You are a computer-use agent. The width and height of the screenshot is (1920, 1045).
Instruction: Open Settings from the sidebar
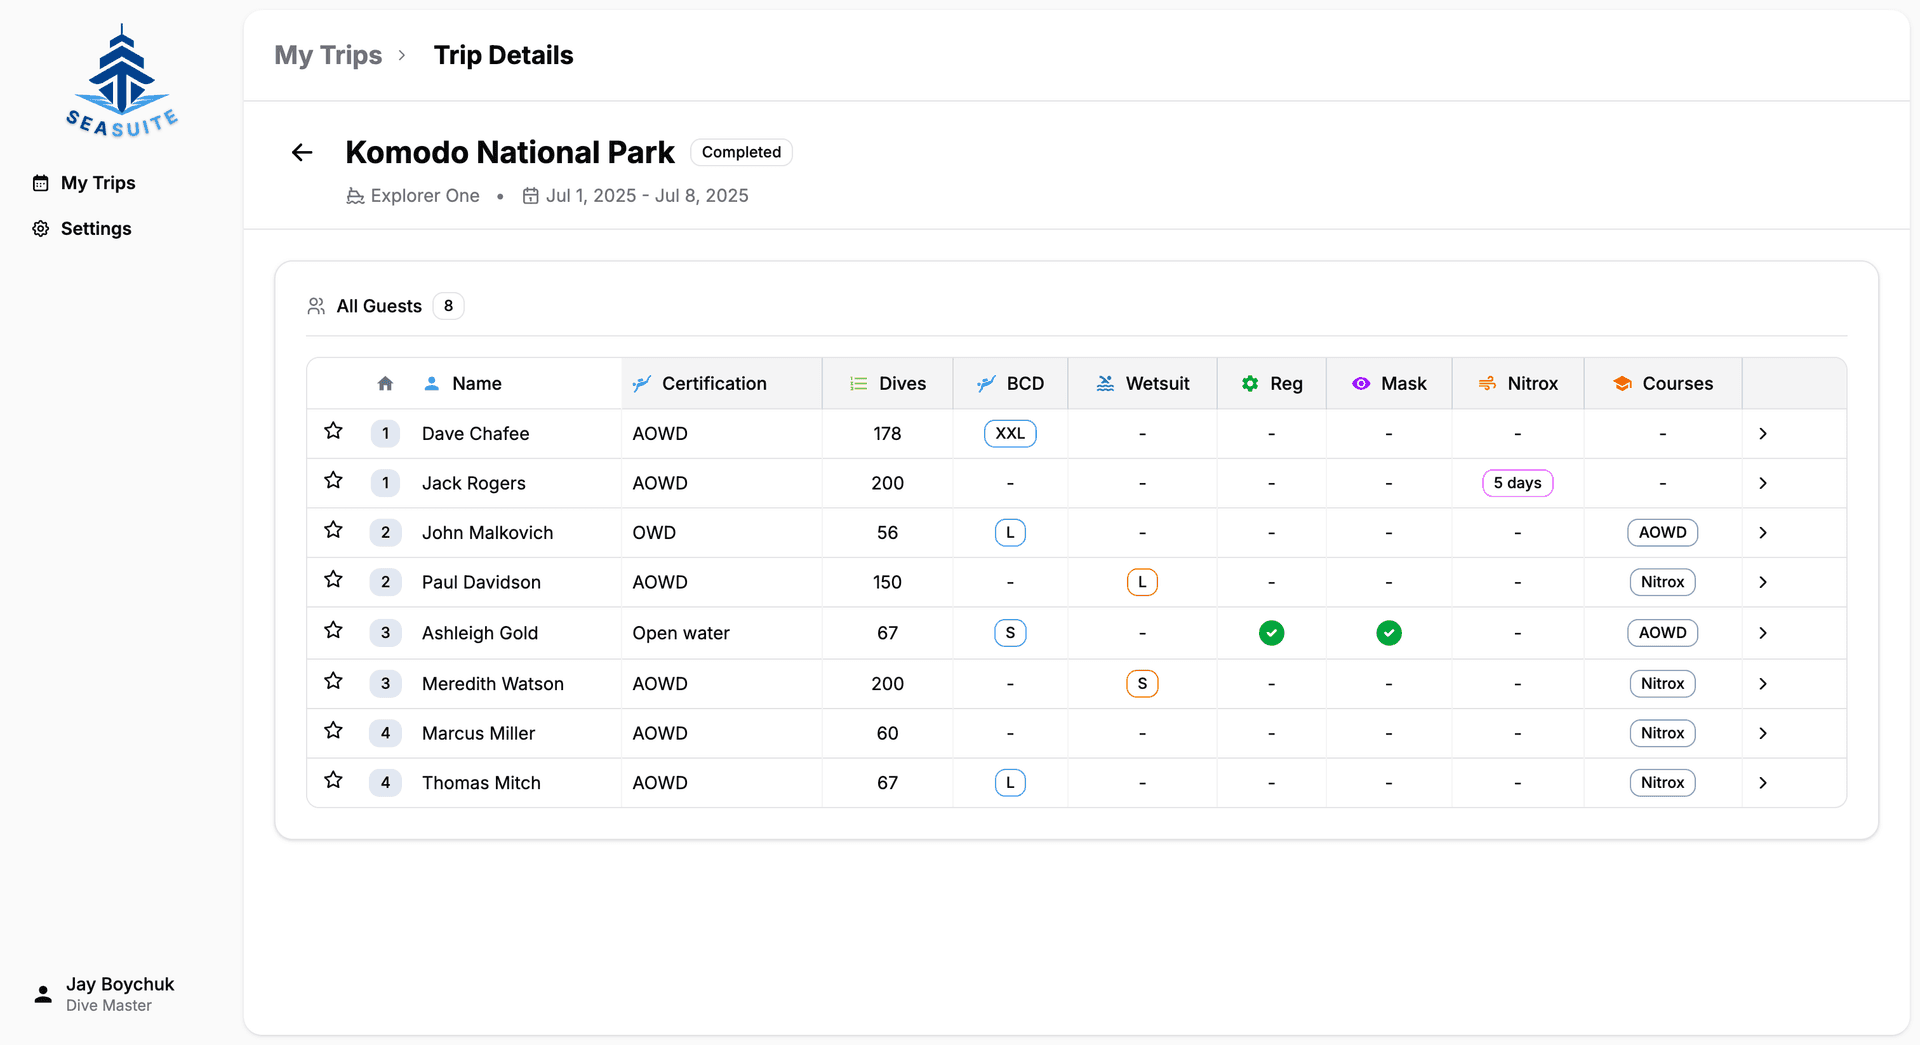point(95,228)
